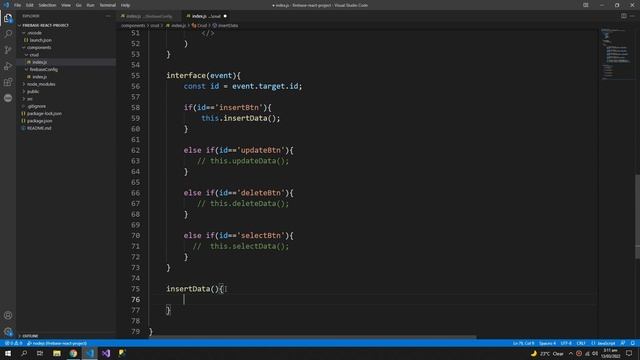This screenshot has height=360, width=640.
Task: Open the Search view in activity bar
Action: (8, 34)
